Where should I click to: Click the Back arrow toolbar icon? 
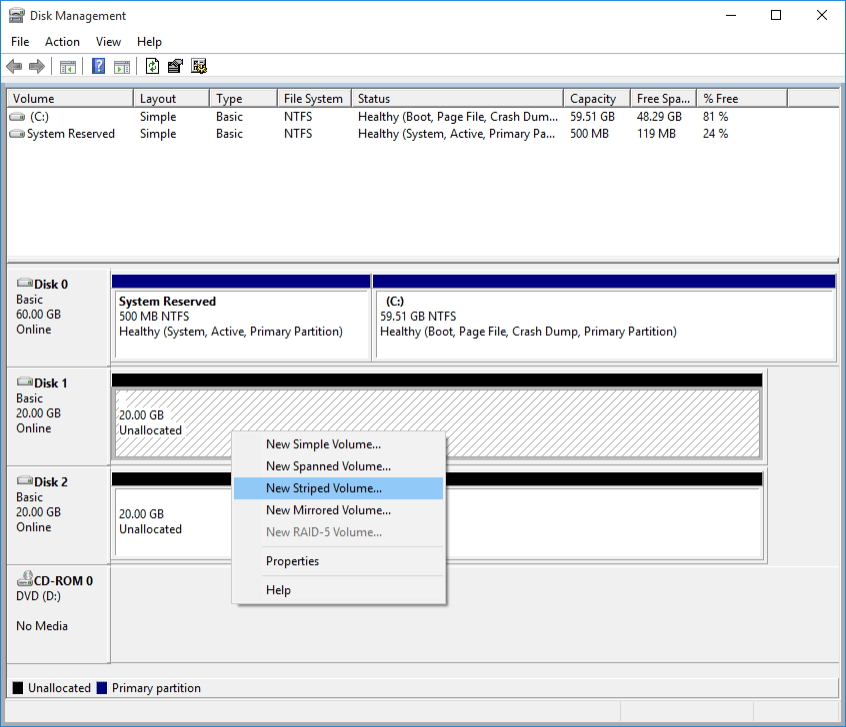(x=14, y=66)
